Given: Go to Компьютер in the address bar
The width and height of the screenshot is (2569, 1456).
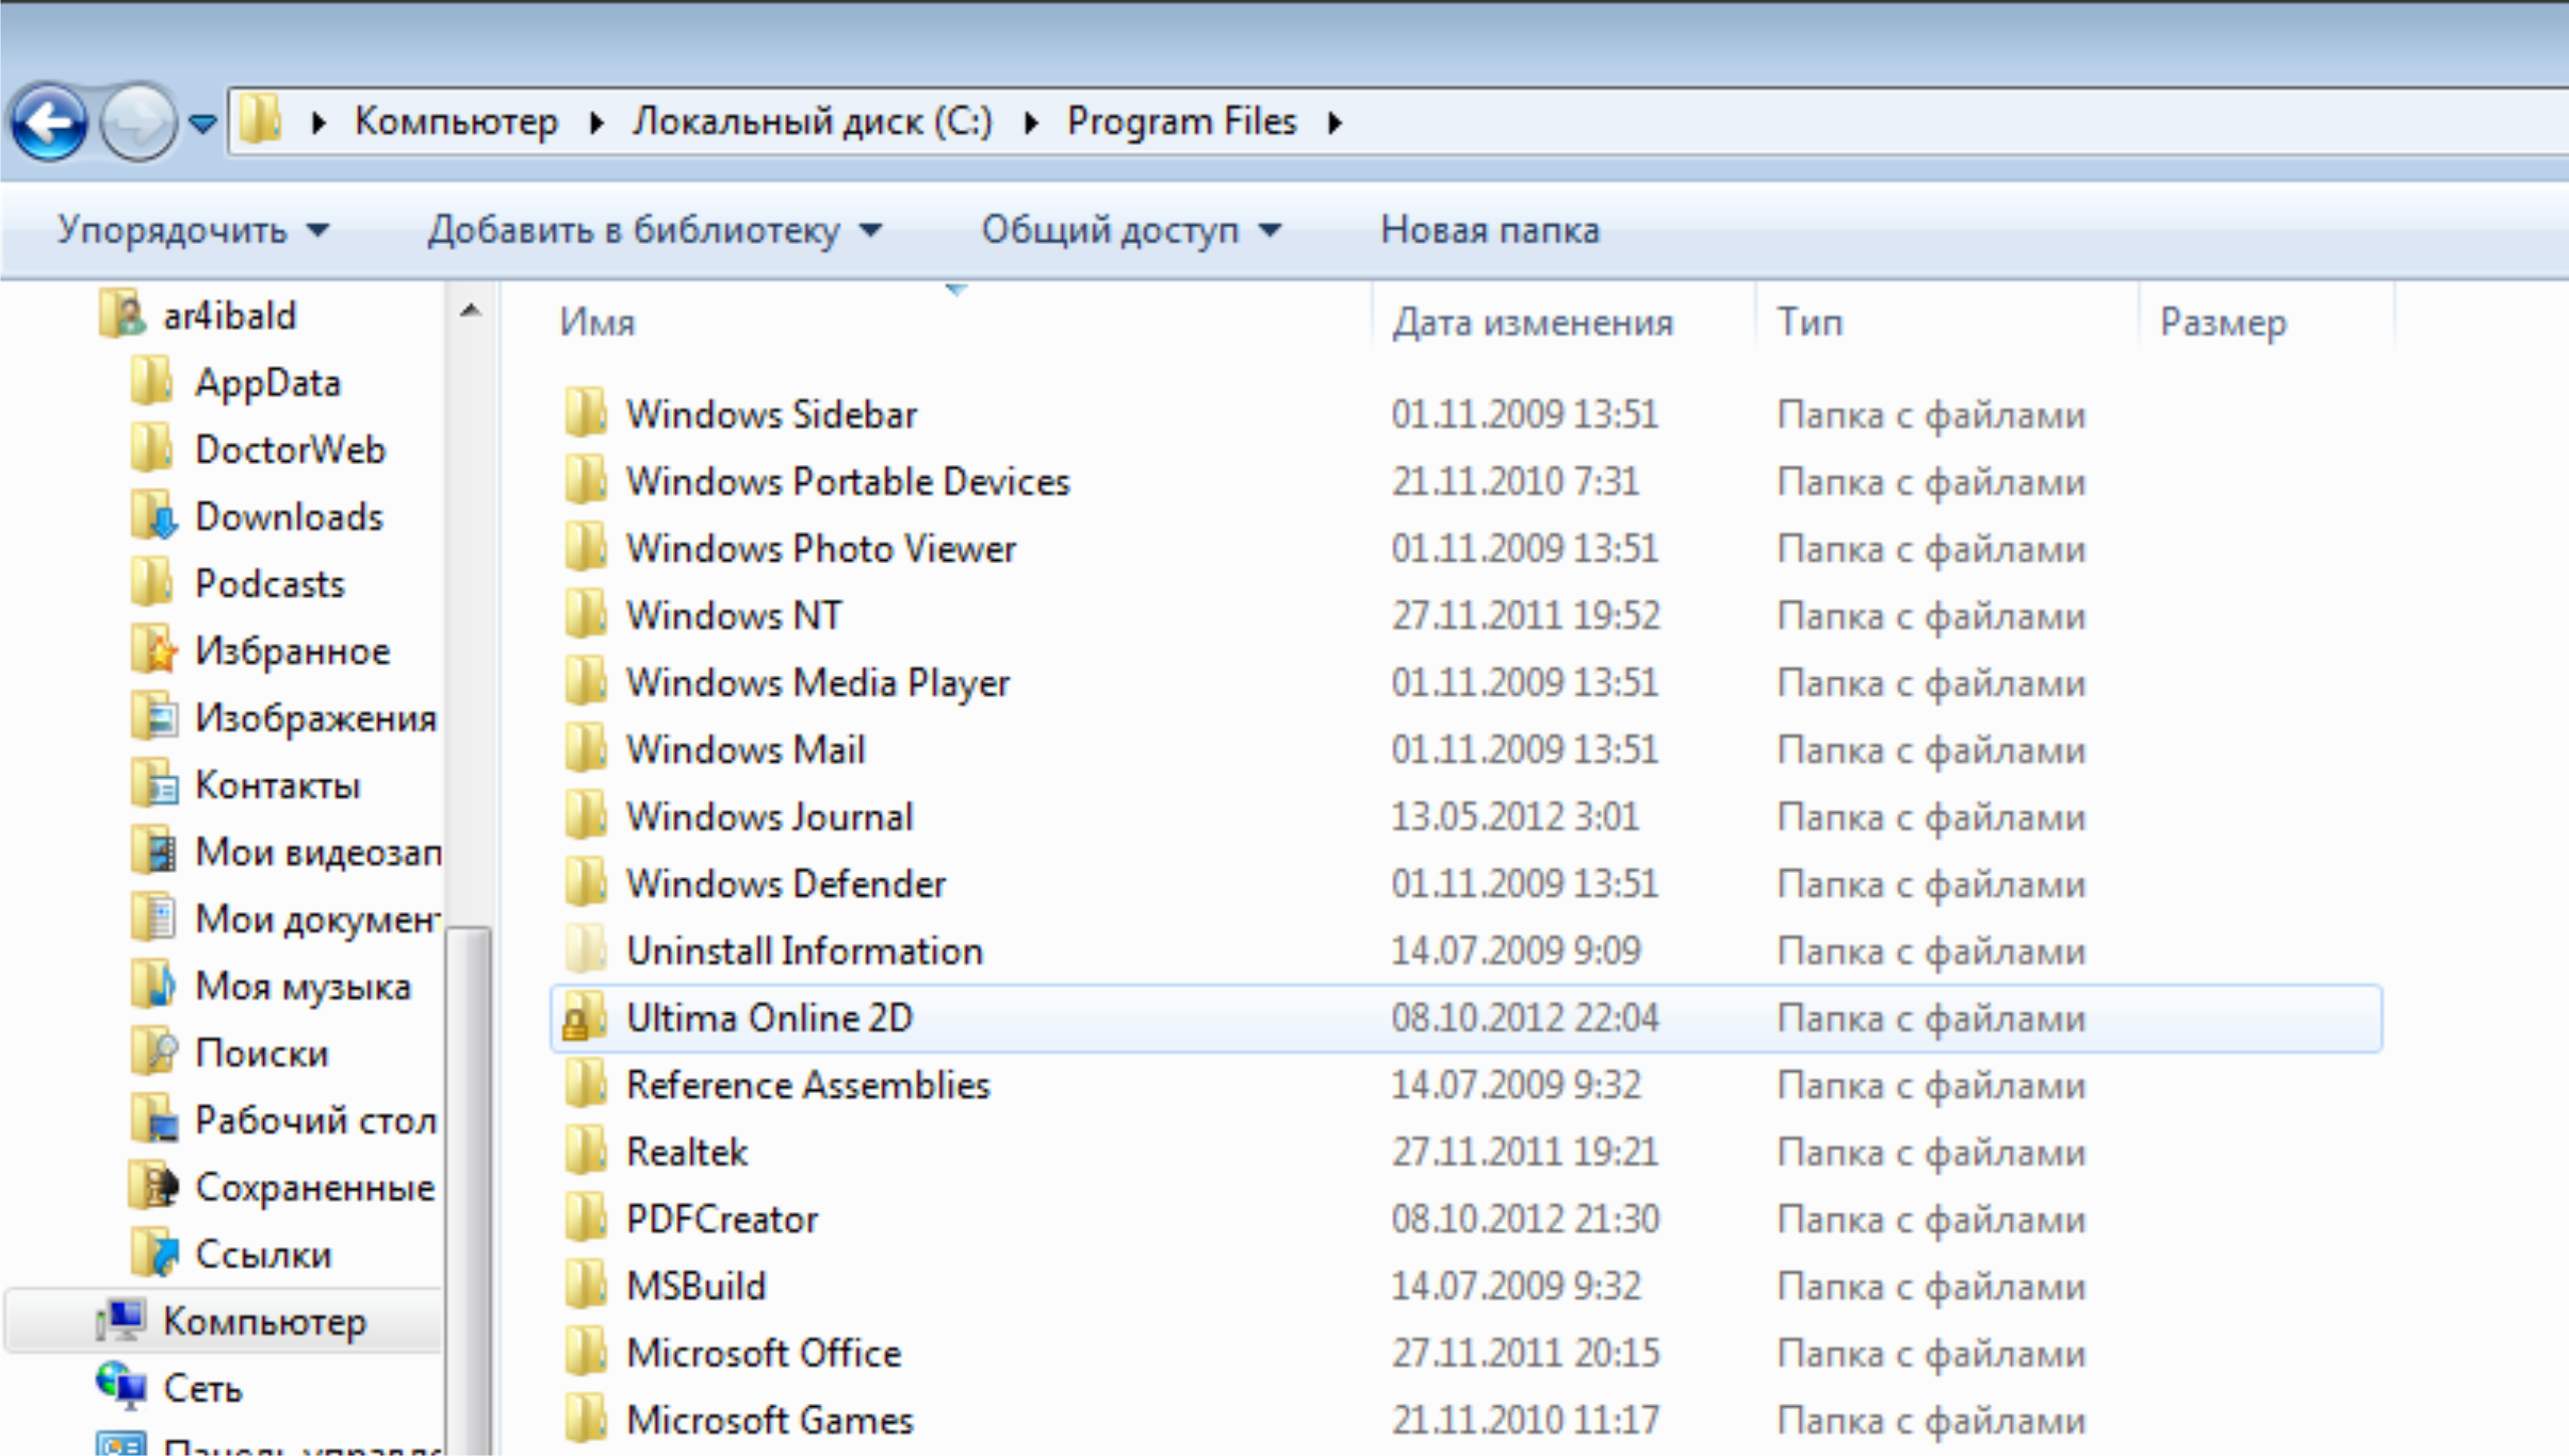Looking at the screenshot, I should coord(456,122).
